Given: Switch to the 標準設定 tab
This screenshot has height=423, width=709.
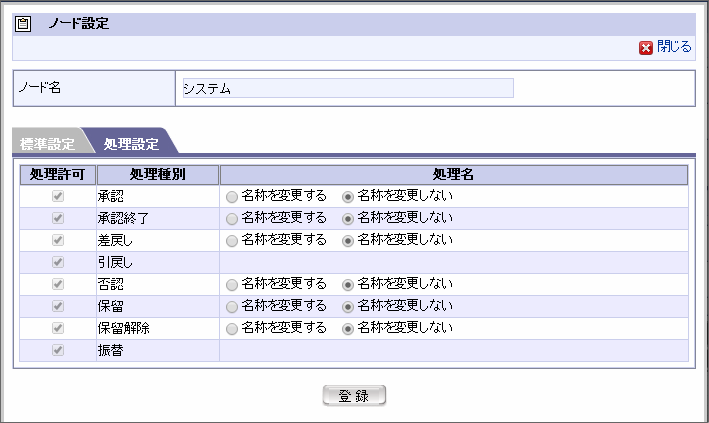Looking at the screenshot, I should pyautogui.click(x=47, y=144).
